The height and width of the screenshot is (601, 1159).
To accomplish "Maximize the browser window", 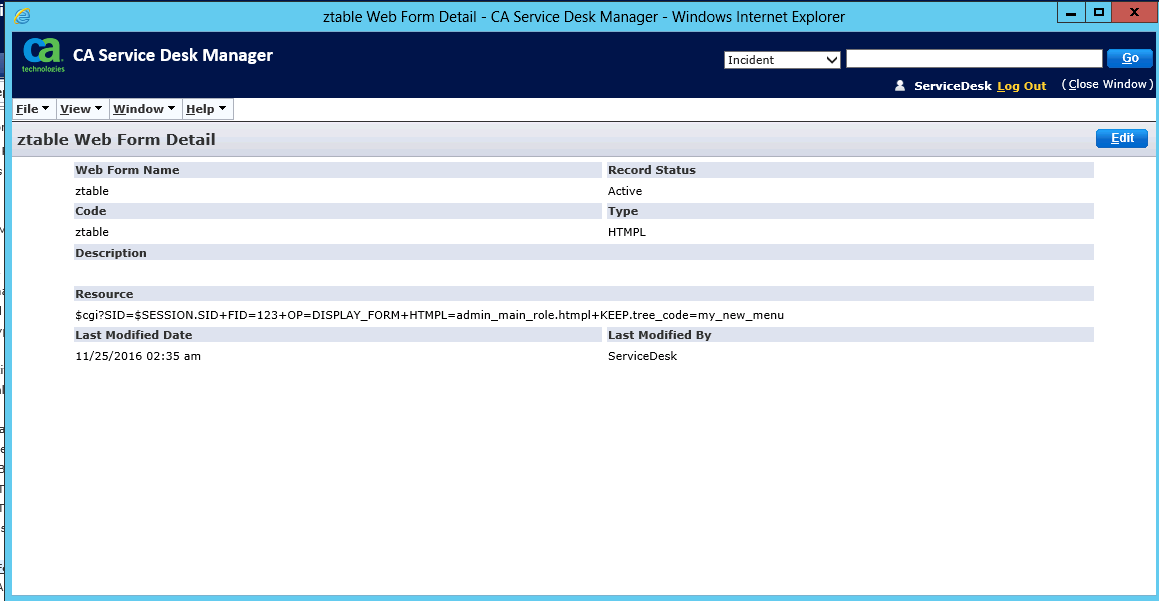I will (x=1099, y=12).
